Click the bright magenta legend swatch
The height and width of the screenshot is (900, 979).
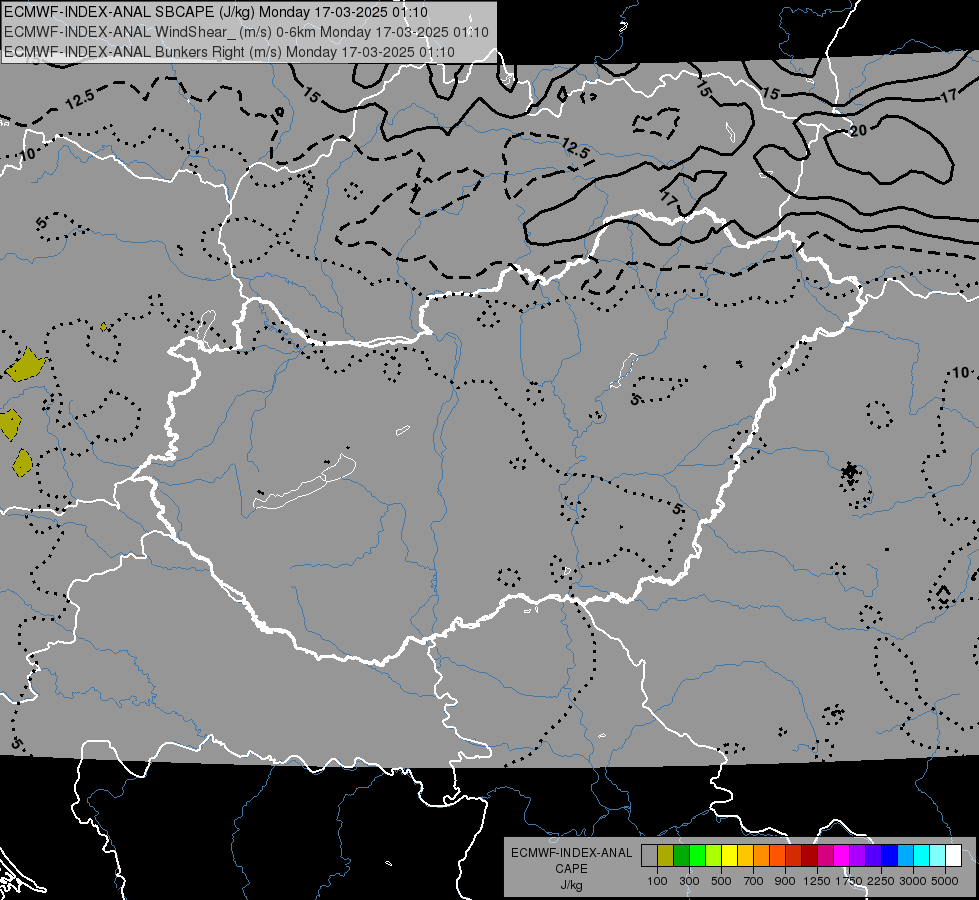842,855
